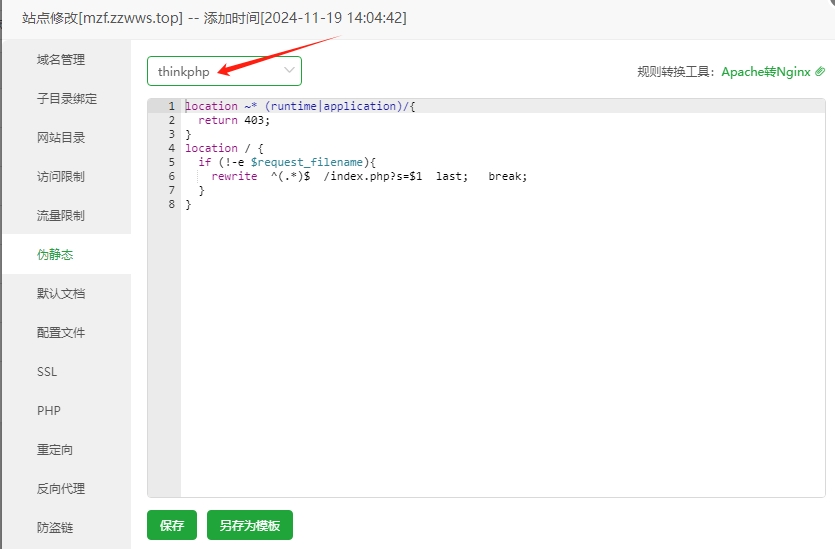Viewport: 835px width, 549px height.
Task: Go to the SSL tab
Action: pos(67,372)
